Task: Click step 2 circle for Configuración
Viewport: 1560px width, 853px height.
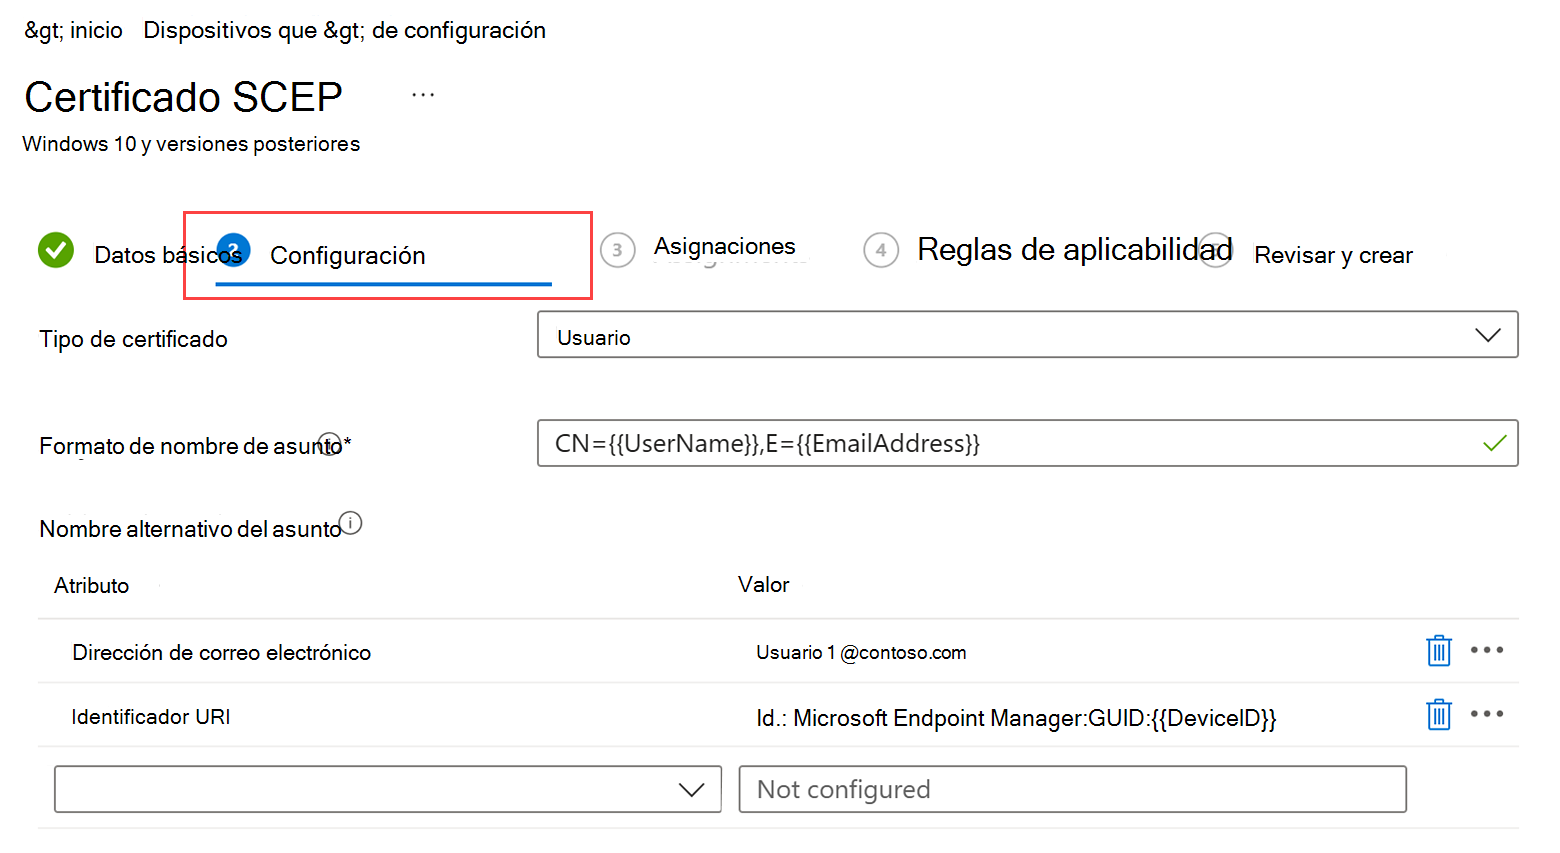Action: click(x=233, y=250)
